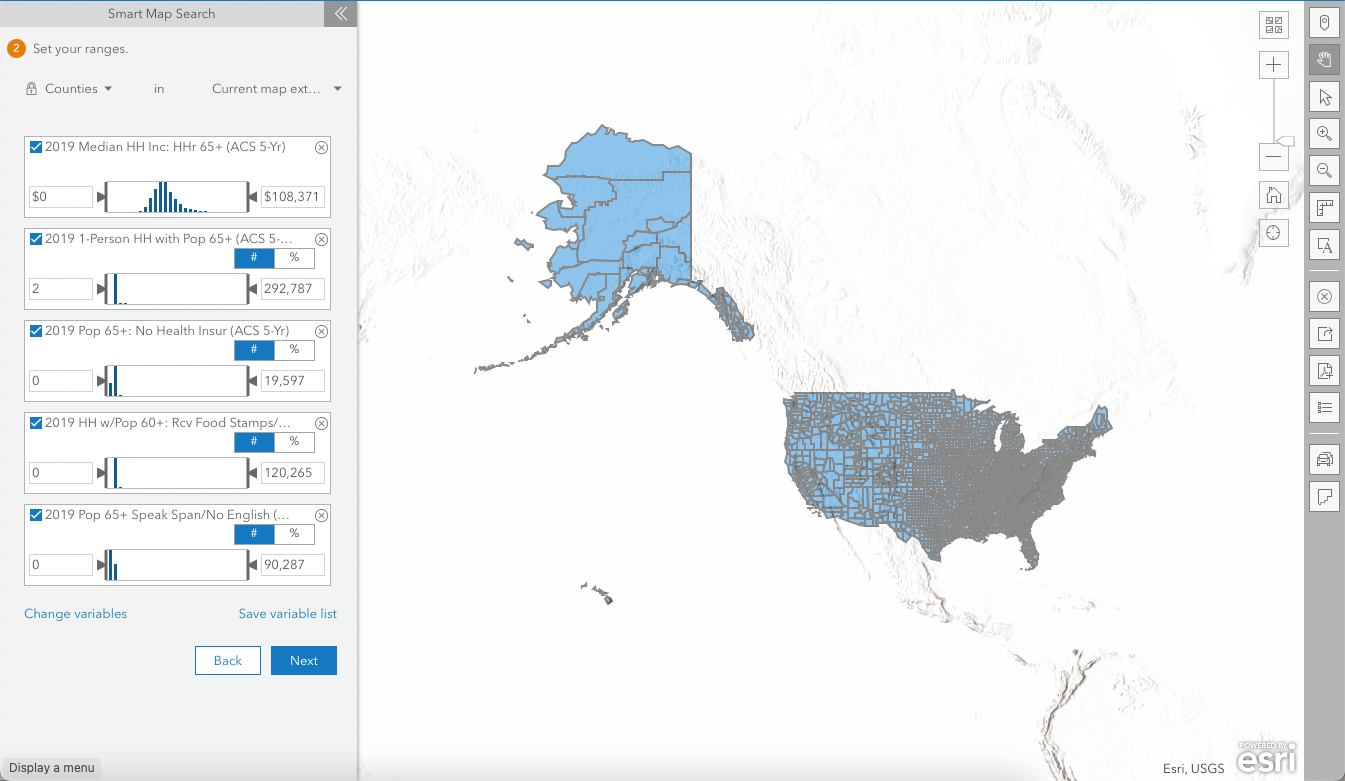The image size is (1345, 781).
Task: Remove the Speak Span/No English variable
Action: (321, 515)
